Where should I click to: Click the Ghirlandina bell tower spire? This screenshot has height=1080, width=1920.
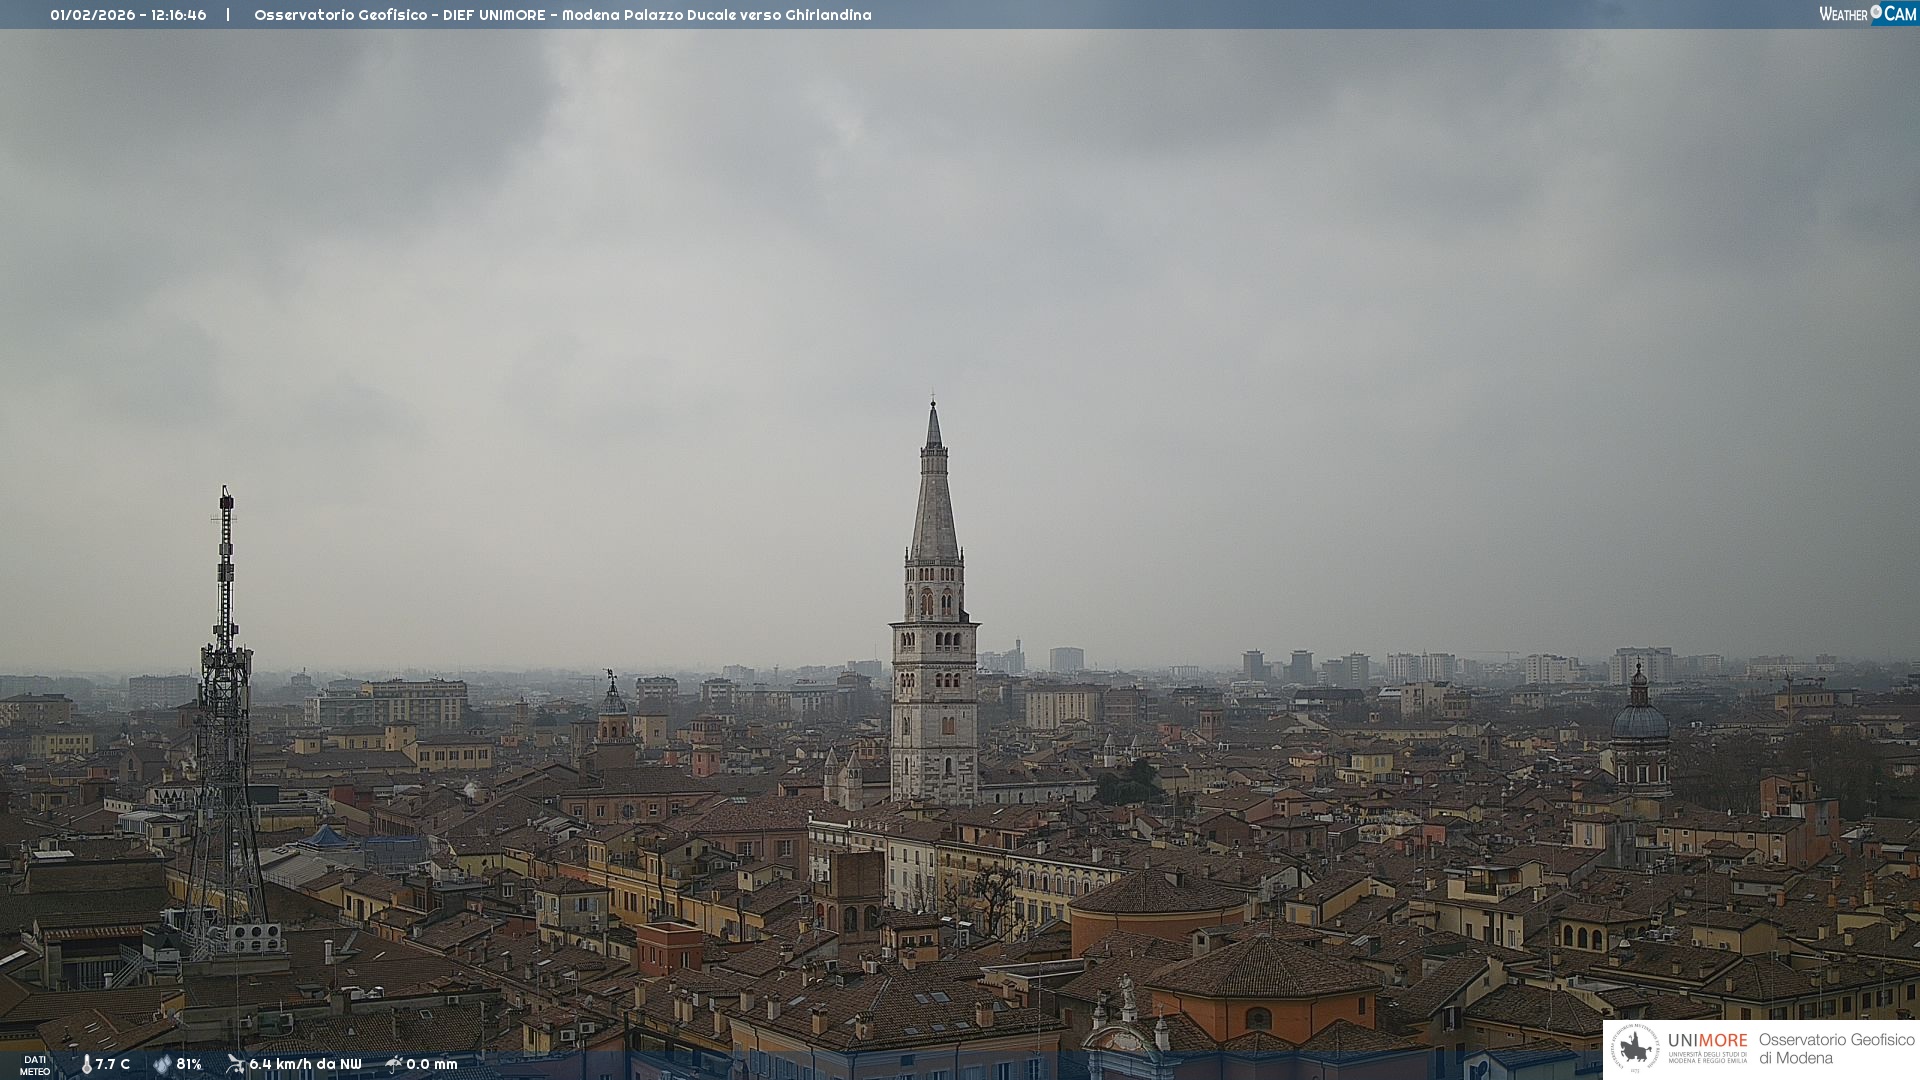[x=934, y=500]
